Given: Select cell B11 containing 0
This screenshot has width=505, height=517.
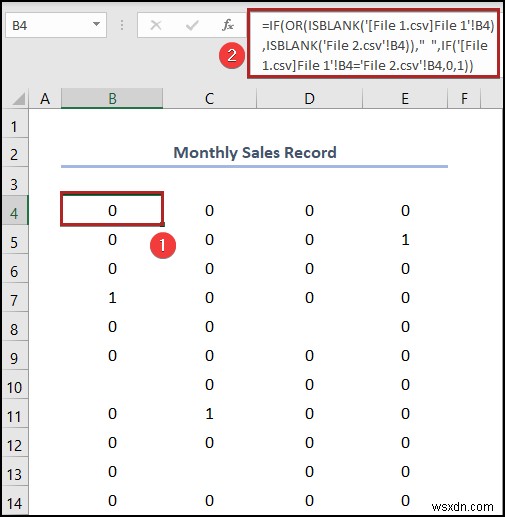Looking at the screenshot, I should (x=112, y=413).
